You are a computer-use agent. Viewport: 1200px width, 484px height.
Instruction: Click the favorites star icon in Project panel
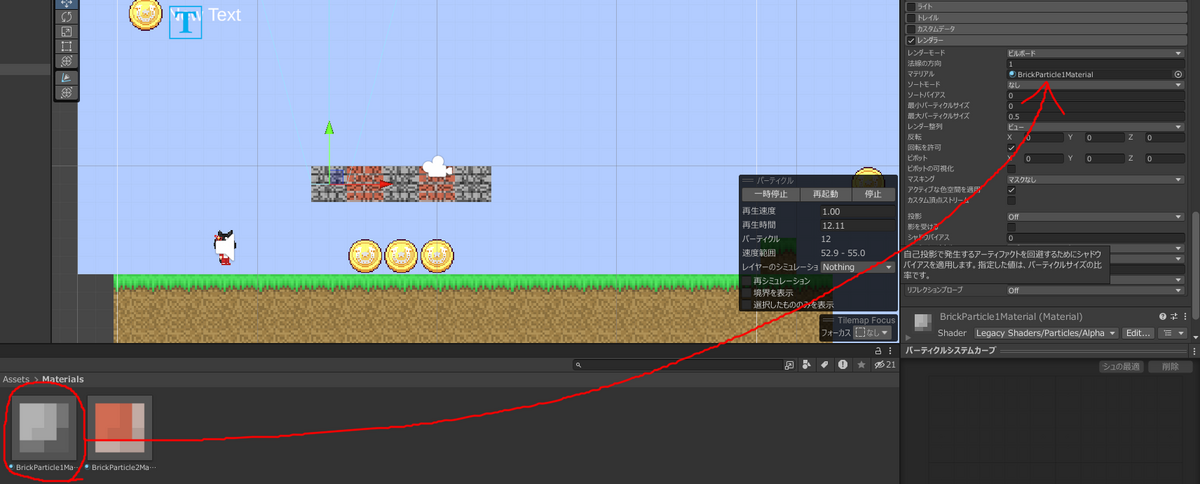pyautogui.click(x=861, y=366)
